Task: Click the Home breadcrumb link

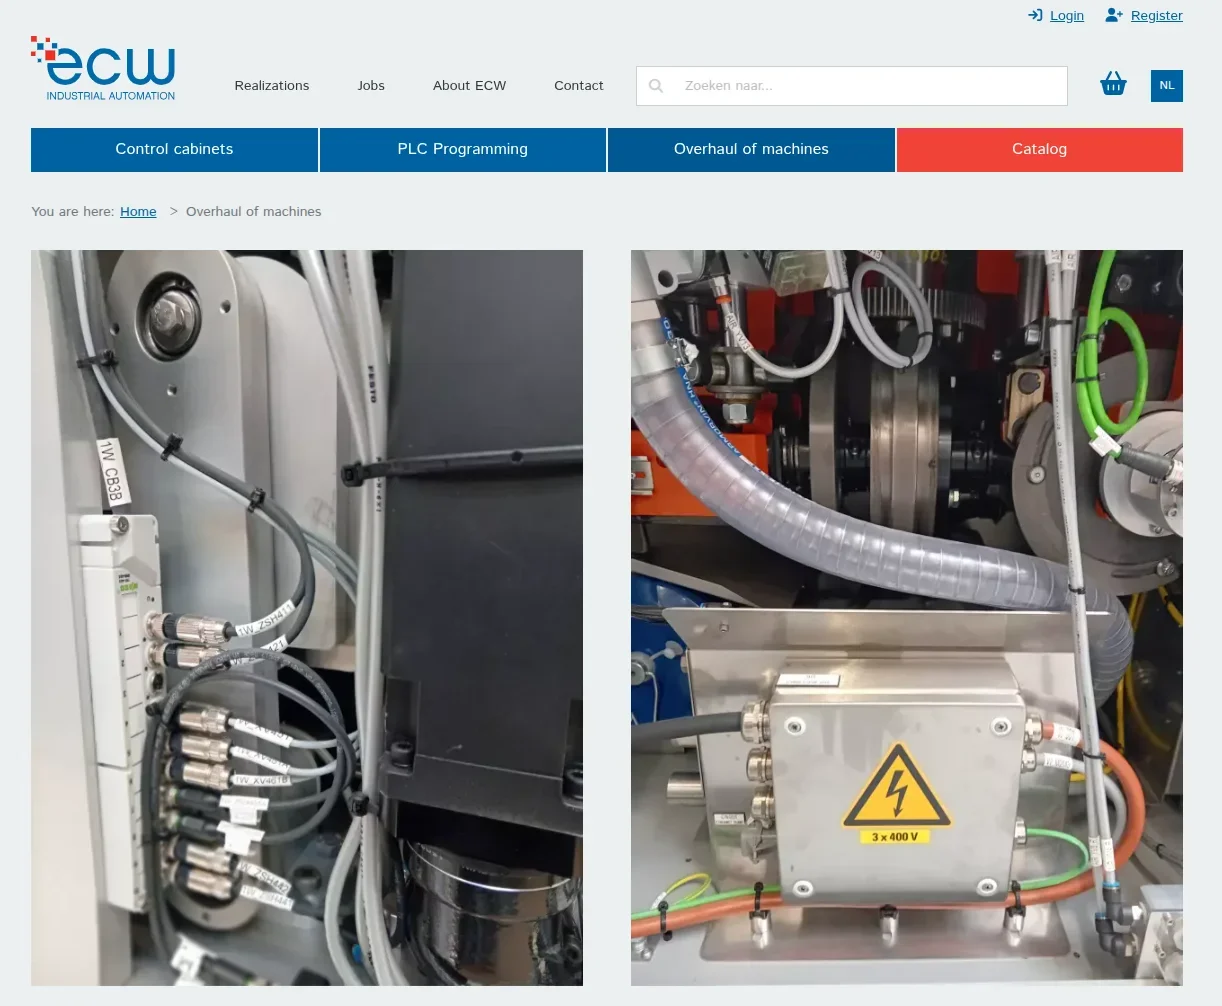Action: tap(138, 211)
